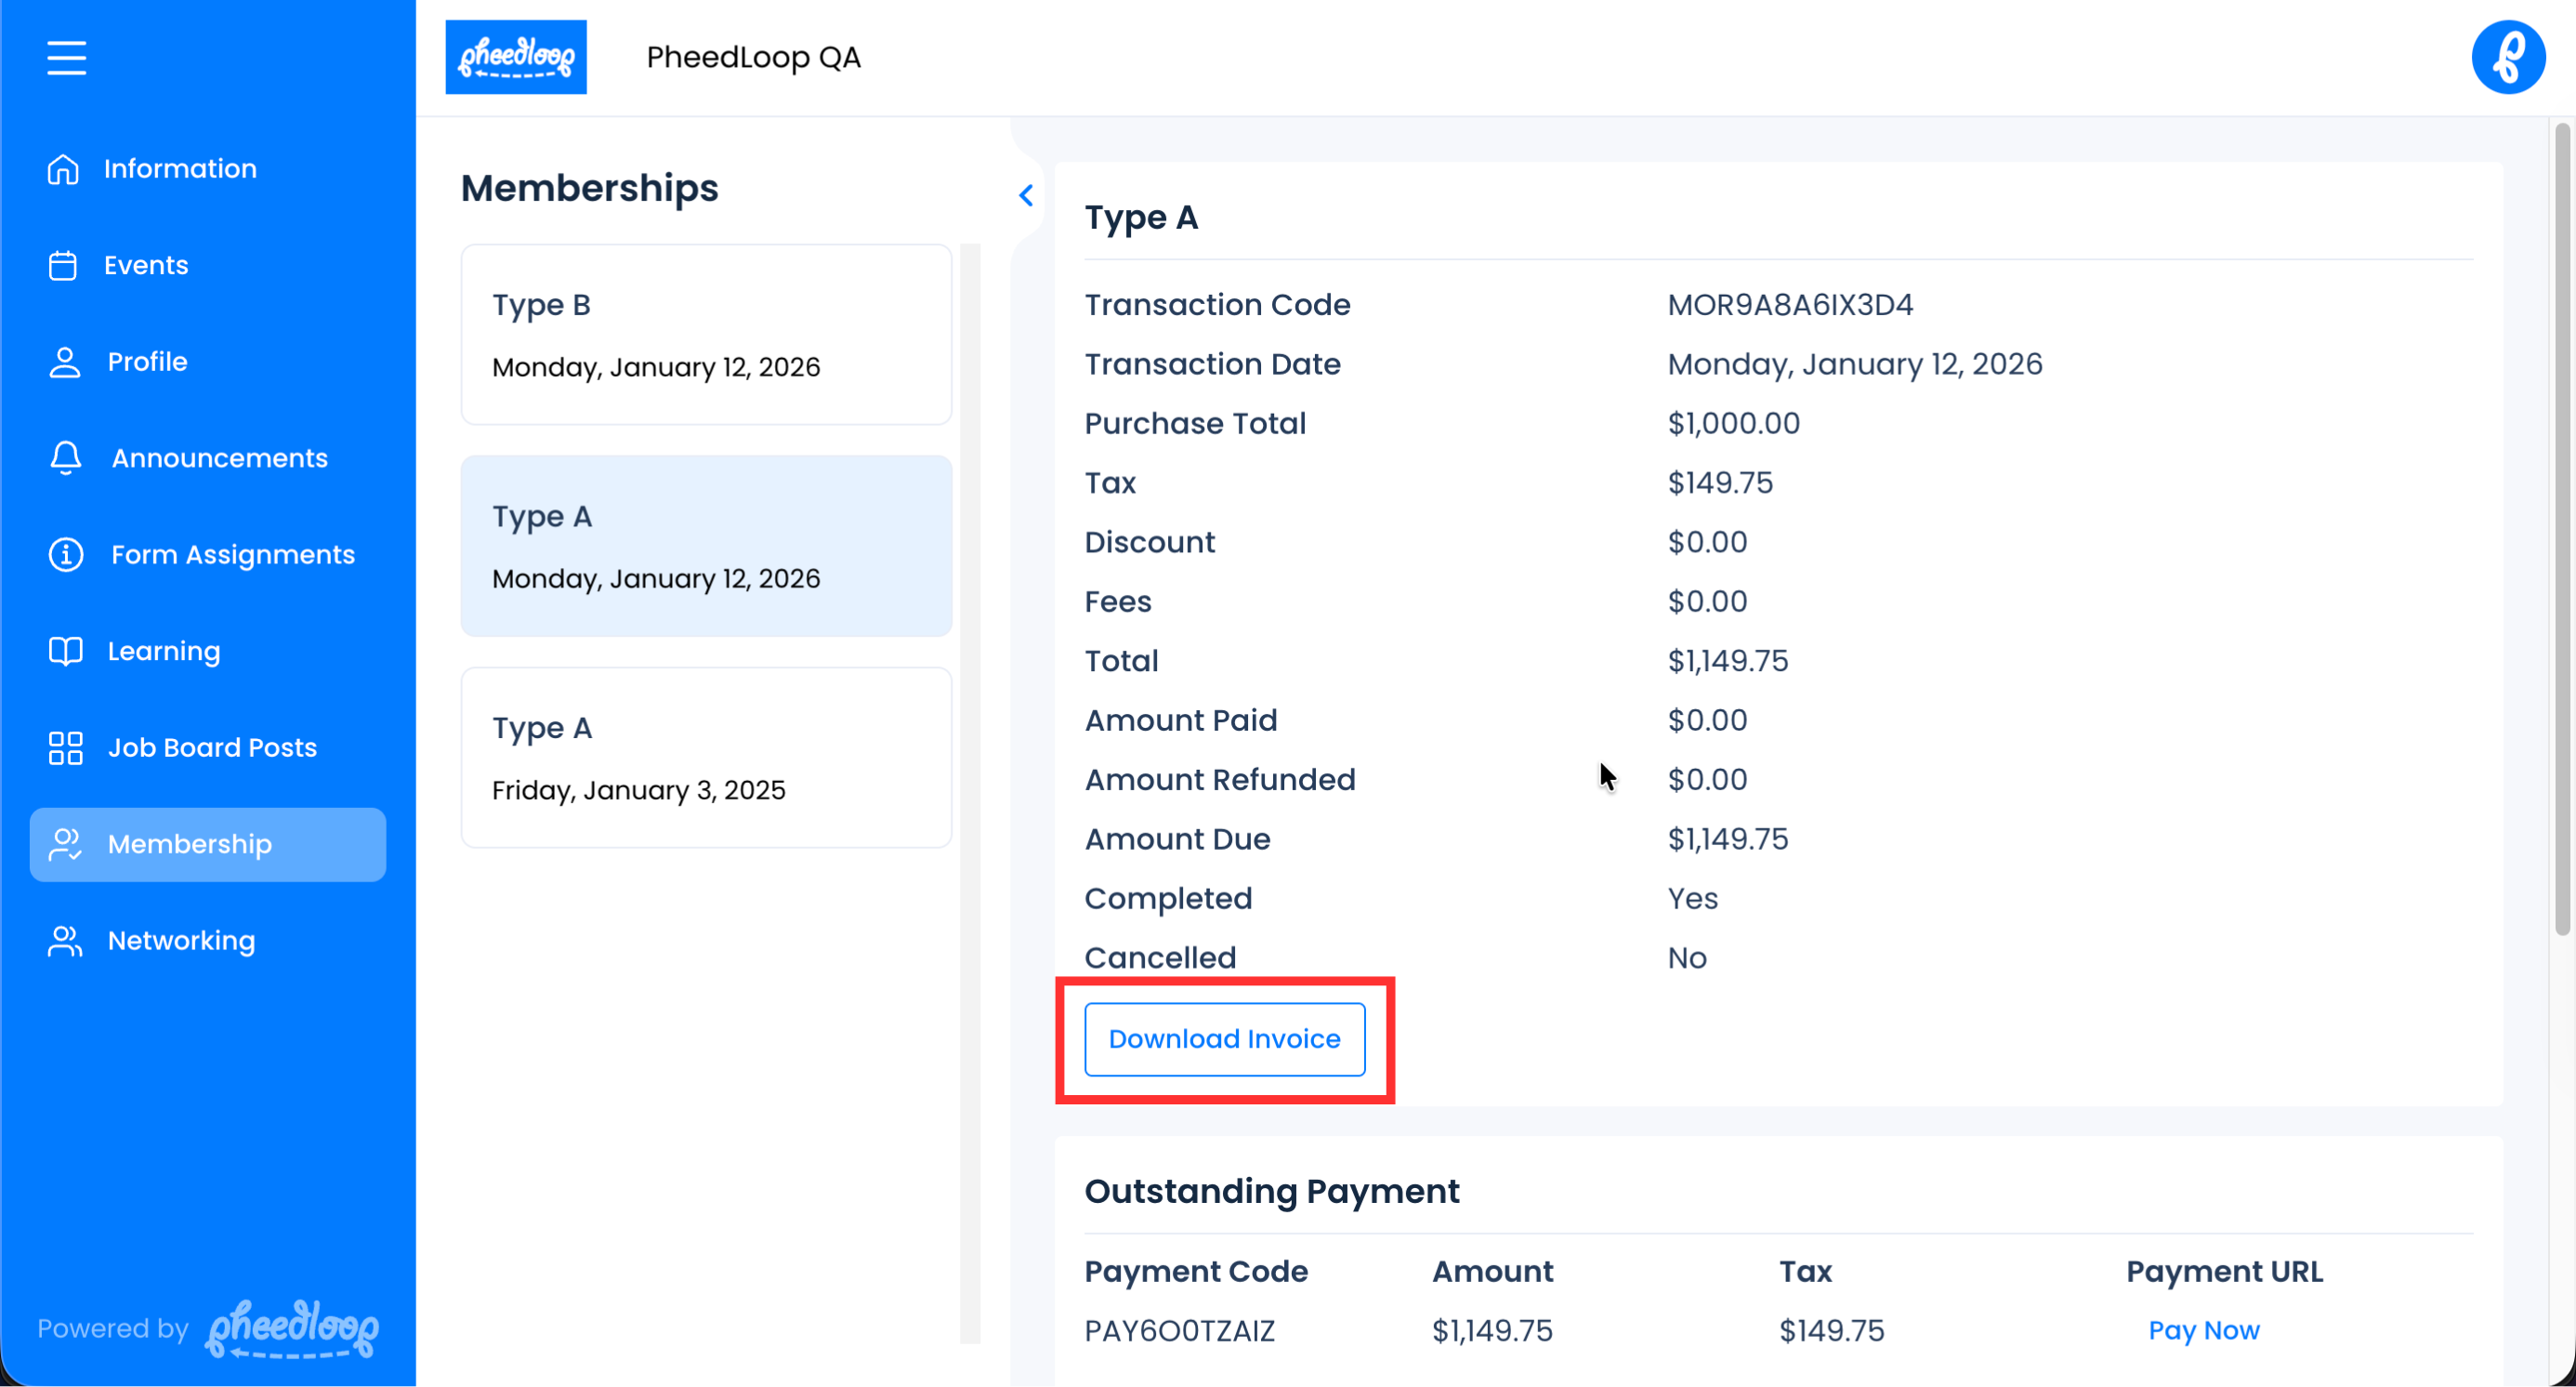Screen dimensions: 2576x1387
Task: Click the Profile person icon
Action: [x=65, y=362]
